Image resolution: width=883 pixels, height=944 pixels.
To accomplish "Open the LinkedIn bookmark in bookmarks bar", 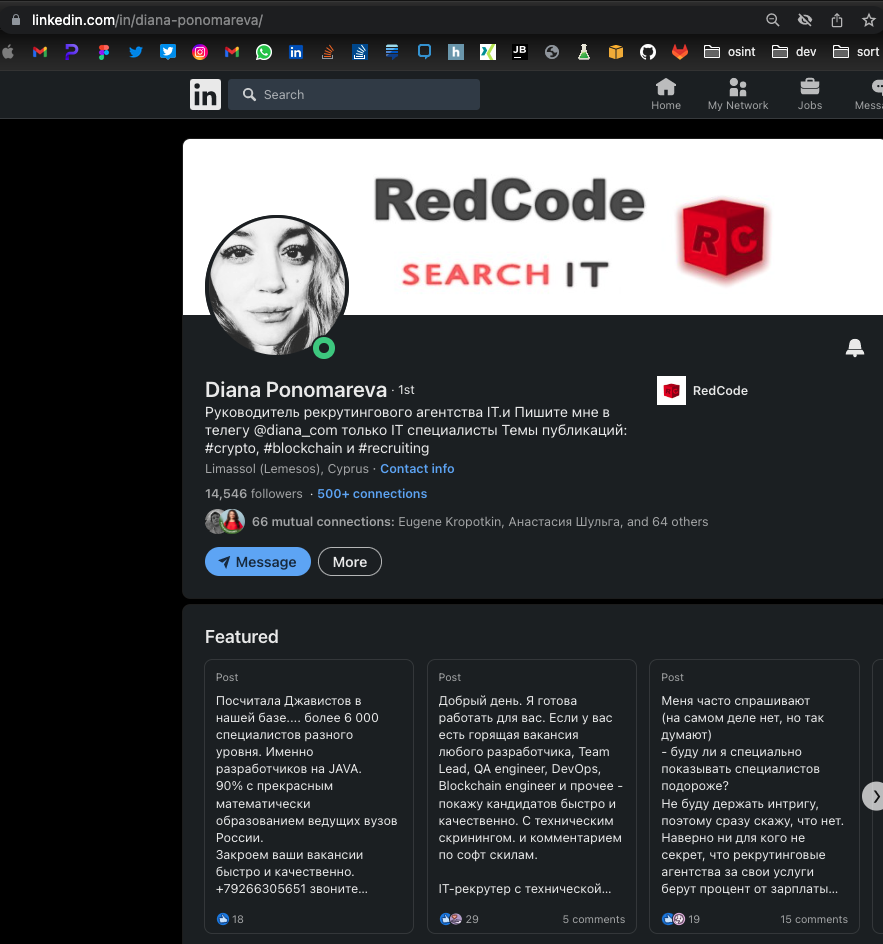I will tap(296, 52).
